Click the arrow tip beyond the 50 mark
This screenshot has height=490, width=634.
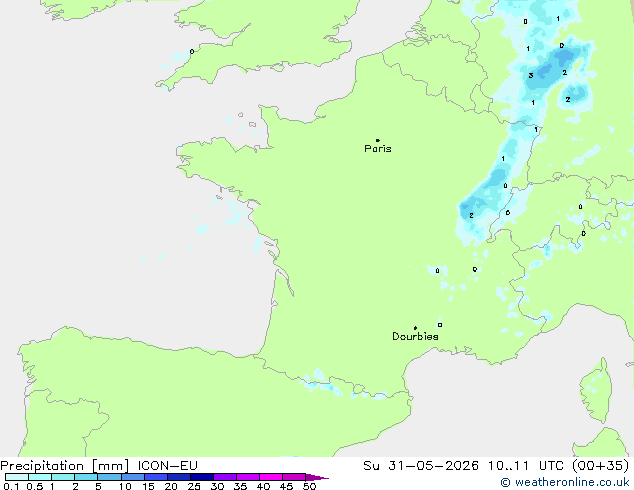tap(317, 477)
